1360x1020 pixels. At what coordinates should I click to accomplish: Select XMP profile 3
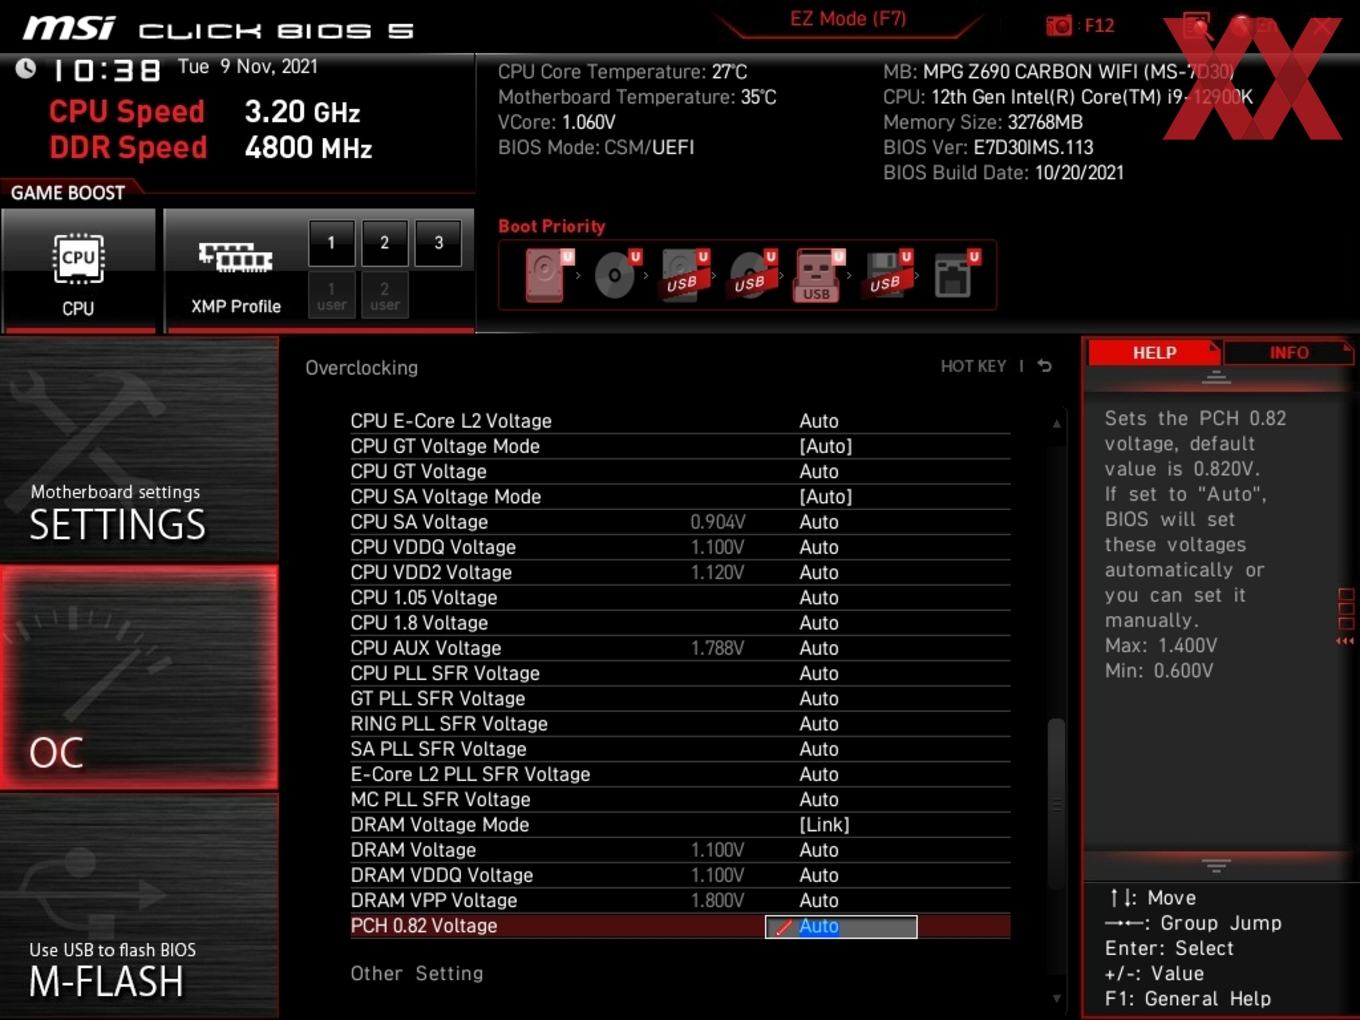point(438,243)
